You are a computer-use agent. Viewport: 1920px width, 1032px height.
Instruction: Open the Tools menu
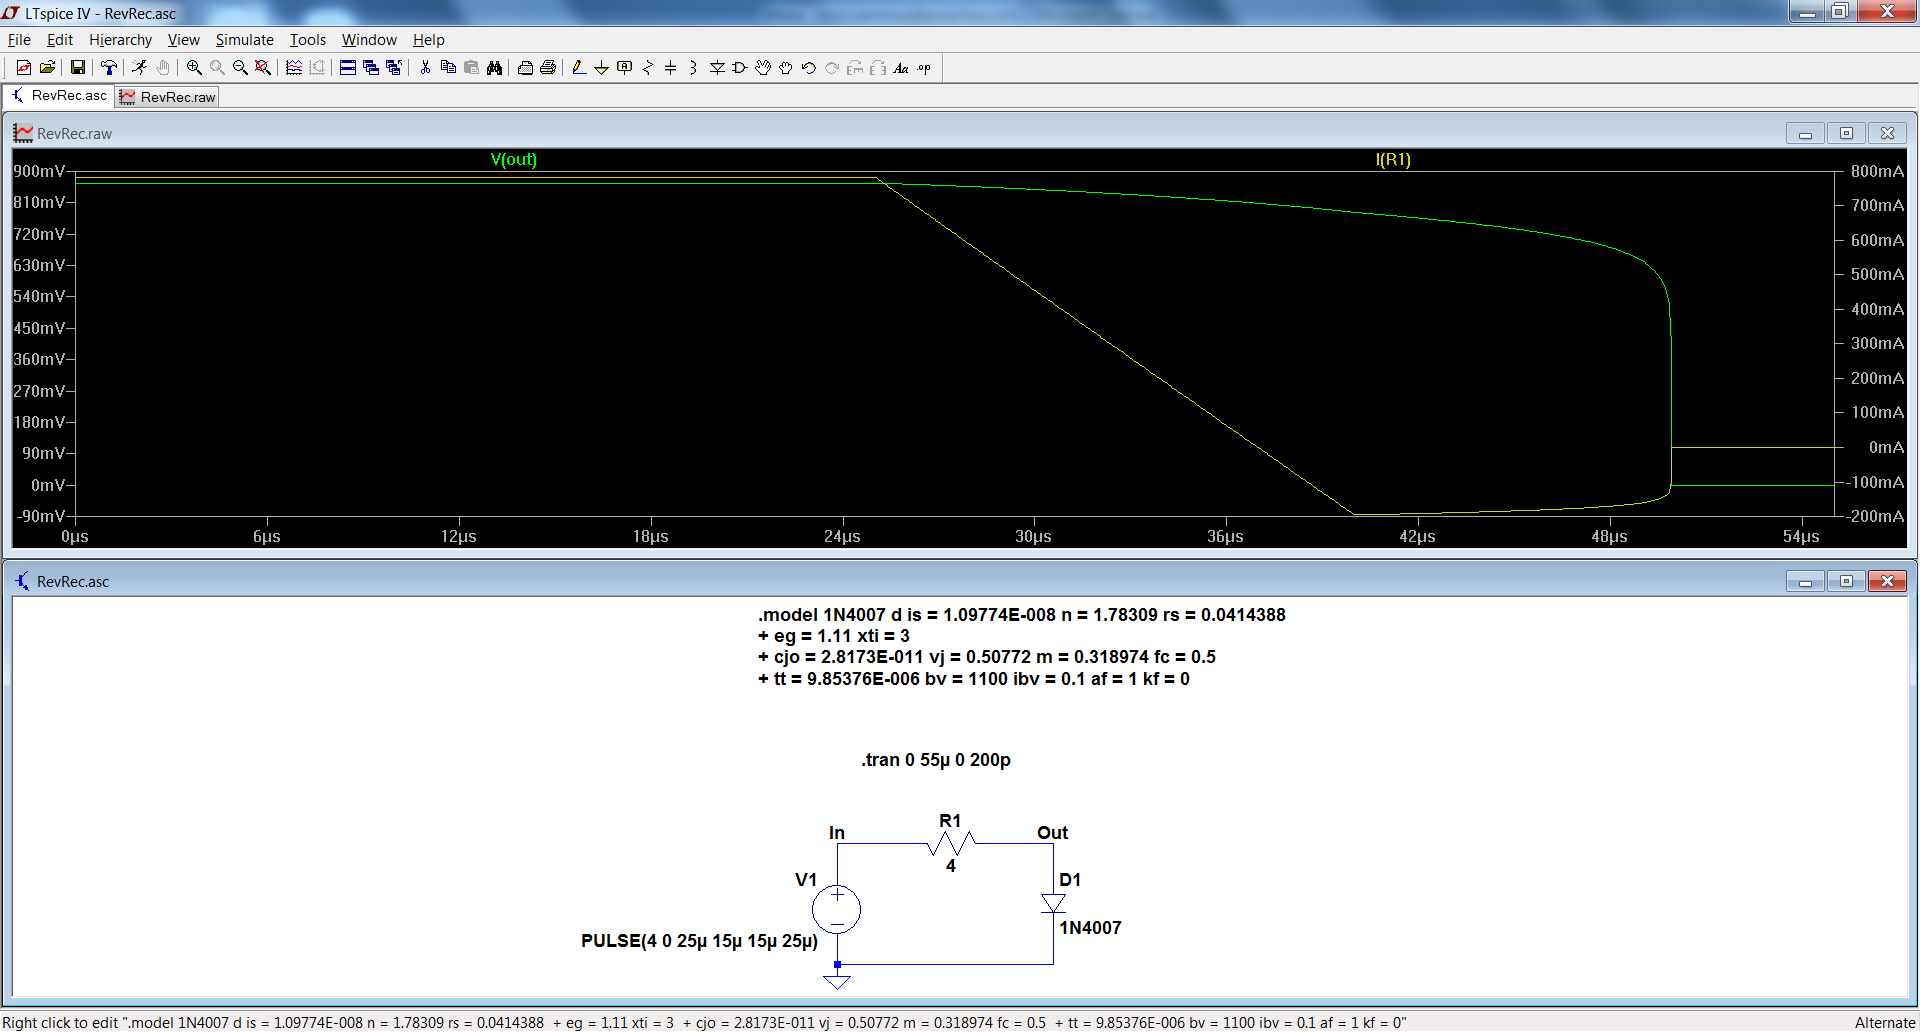[x=308, y=40]
